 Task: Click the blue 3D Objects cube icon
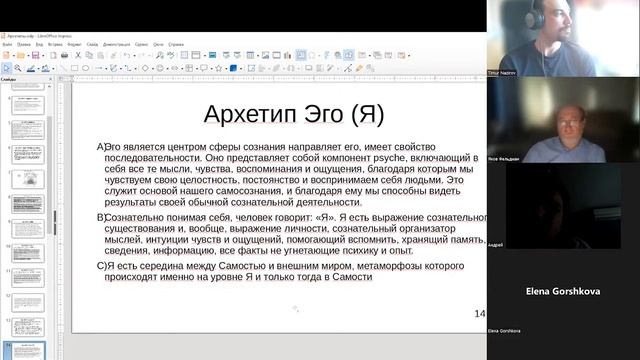click(233, 68)
